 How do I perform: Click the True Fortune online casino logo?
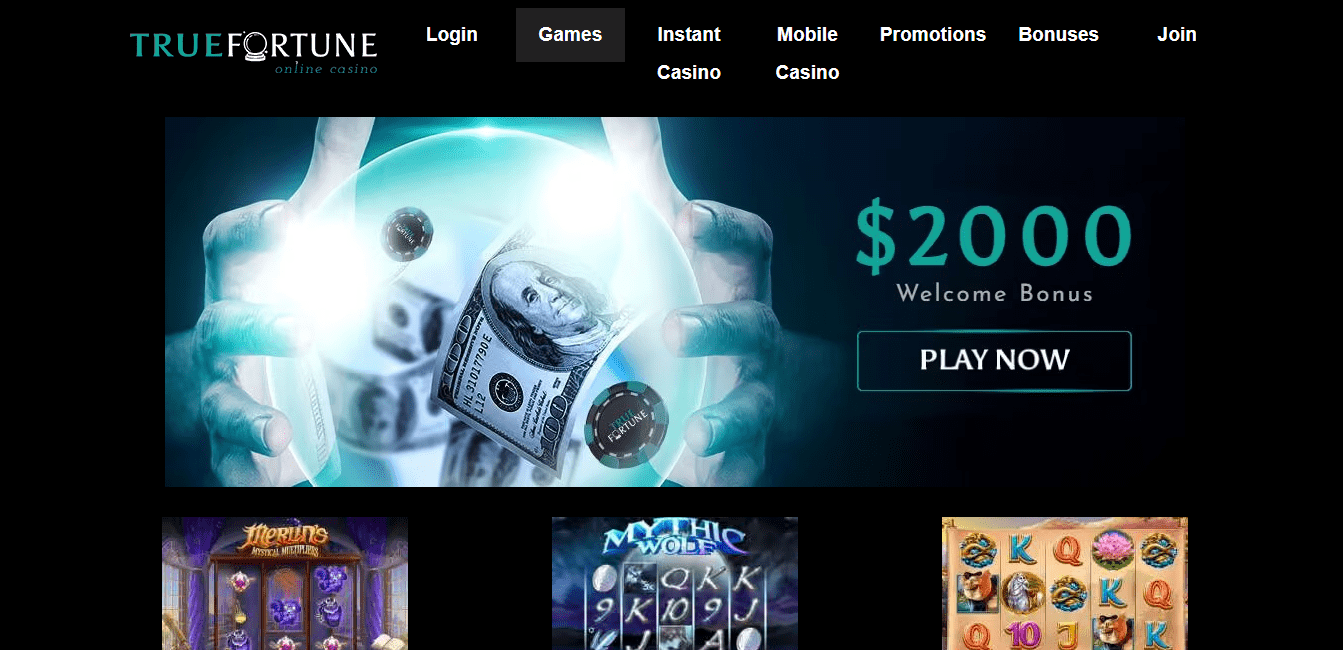pyautogui.click(x=254, y=53)
